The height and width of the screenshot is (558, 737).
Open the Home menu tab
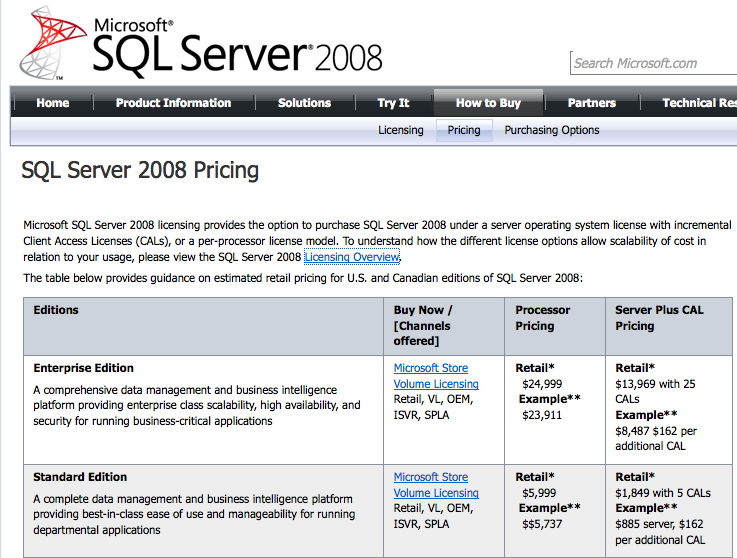[x=53, y=102]
